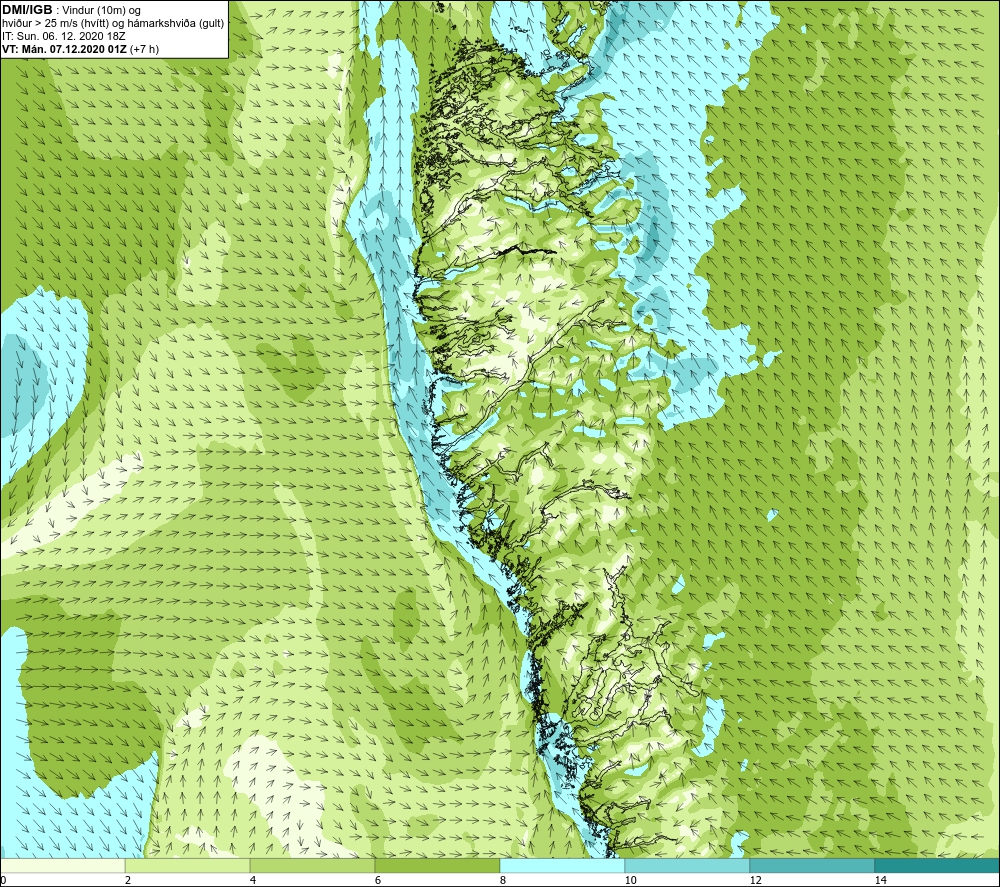
Task: Click the scale label '14'
Action: 880,880
